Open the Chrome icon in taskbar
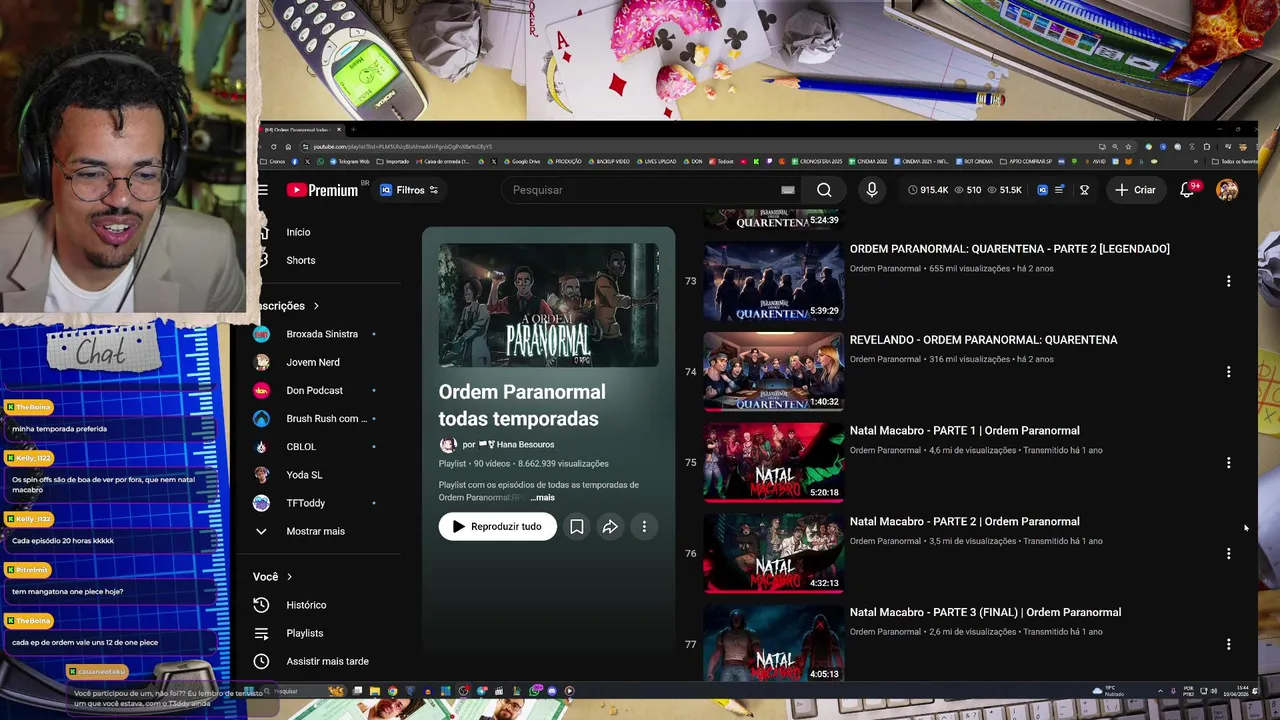 pos(392,691)
